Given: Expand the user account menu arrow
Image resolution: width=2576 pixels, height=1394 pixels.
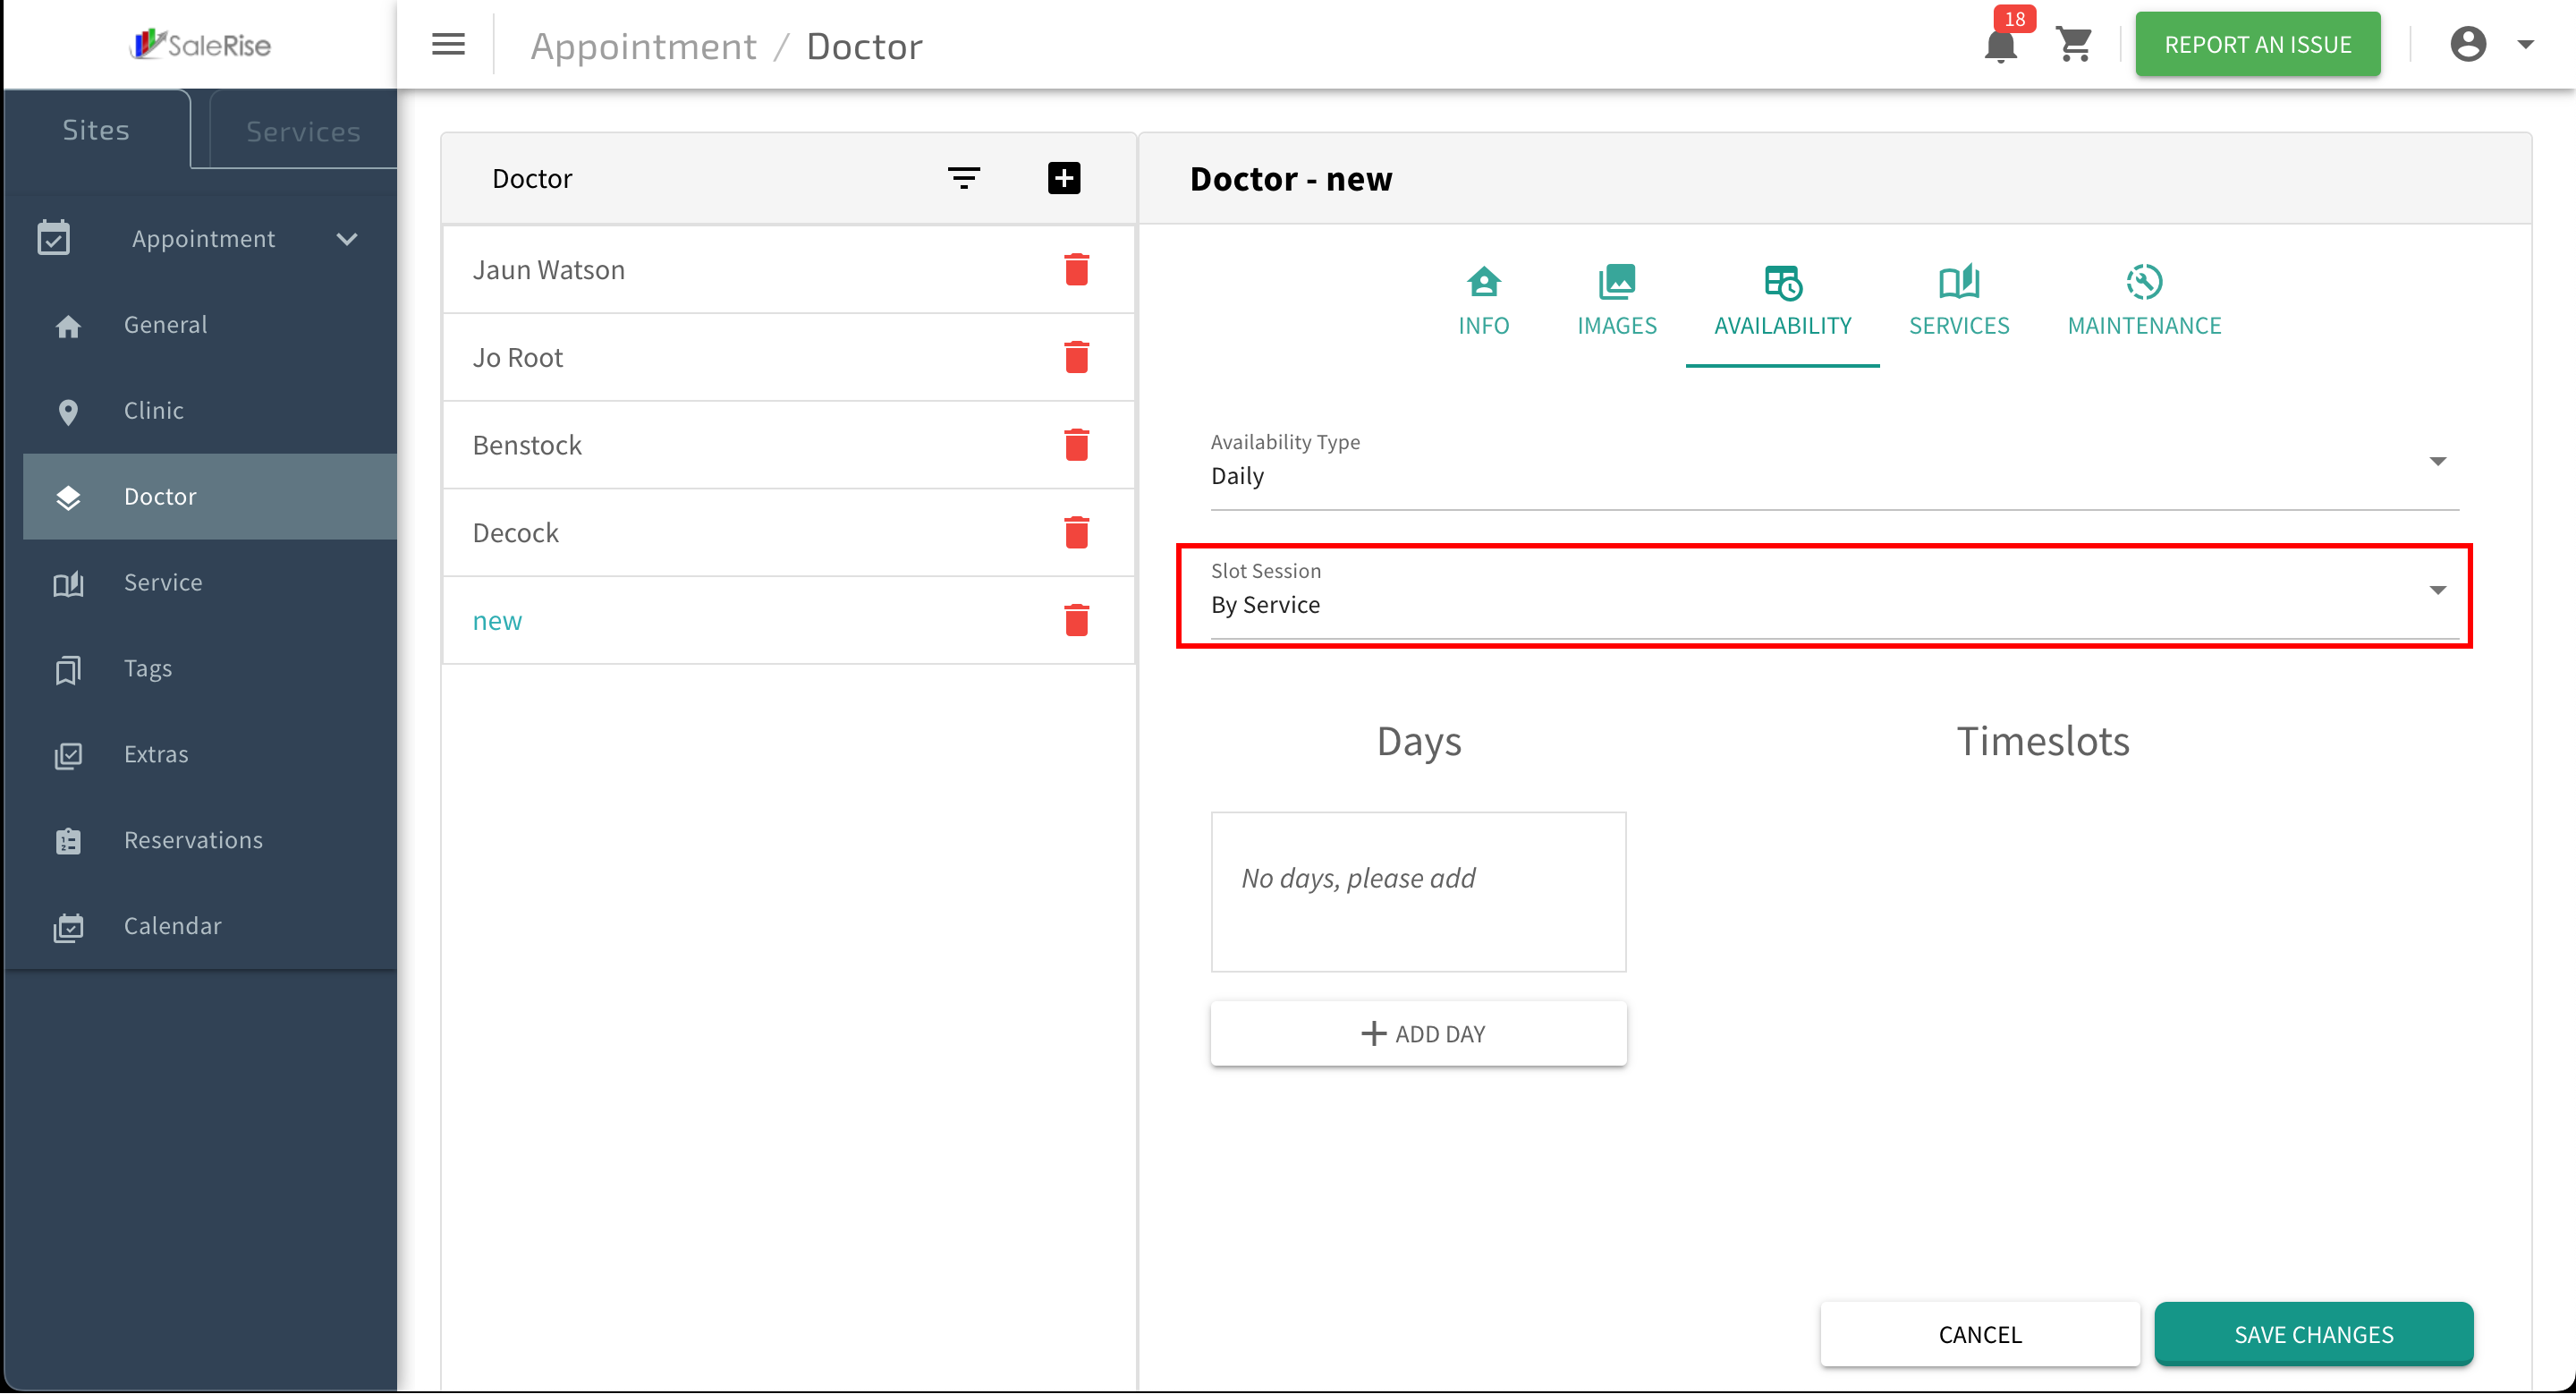Looking at the screenshot, I should pos(2525,45).
